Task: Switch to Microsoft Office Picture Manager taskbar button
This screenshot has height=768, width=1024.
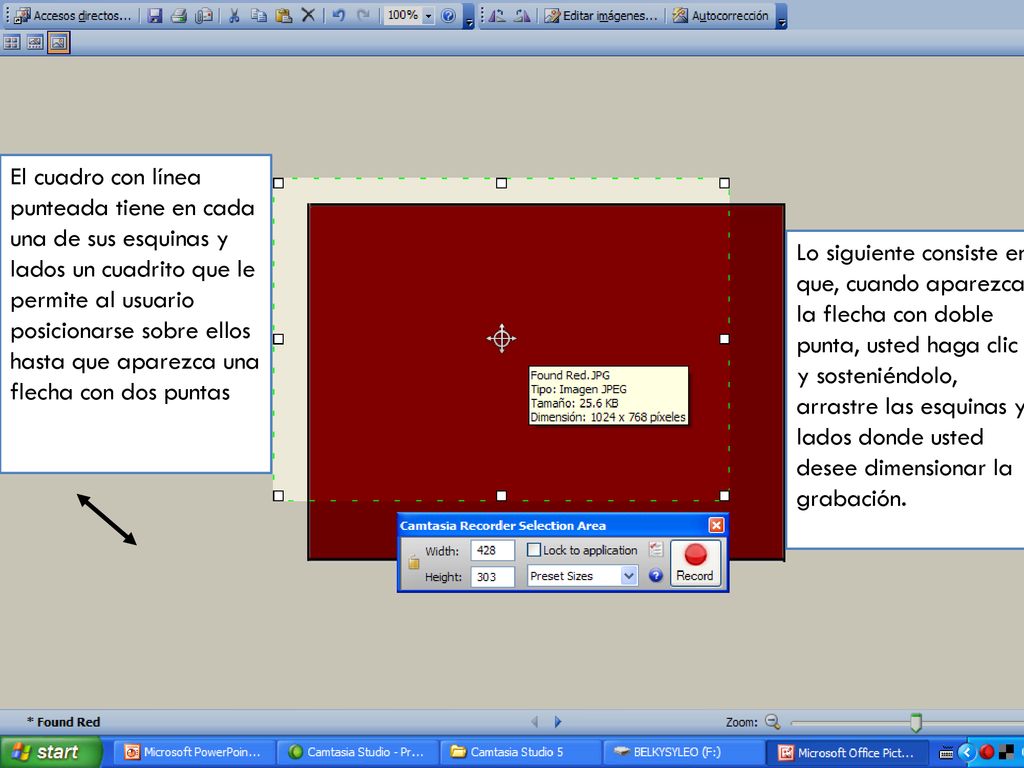Action: (x=846, y=752)
